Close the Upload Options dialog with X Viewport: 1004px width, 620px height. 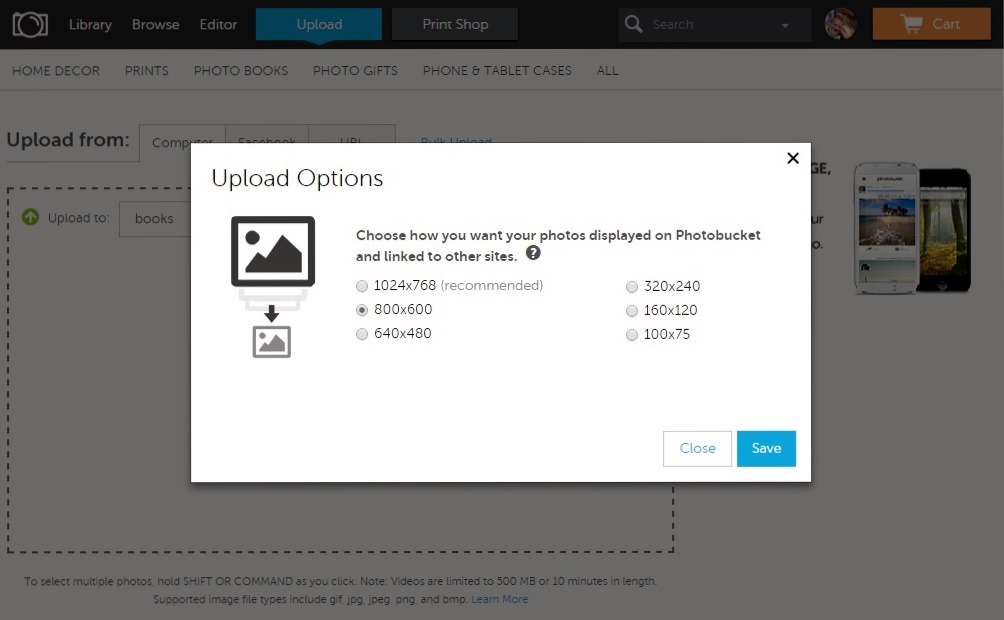793,158
